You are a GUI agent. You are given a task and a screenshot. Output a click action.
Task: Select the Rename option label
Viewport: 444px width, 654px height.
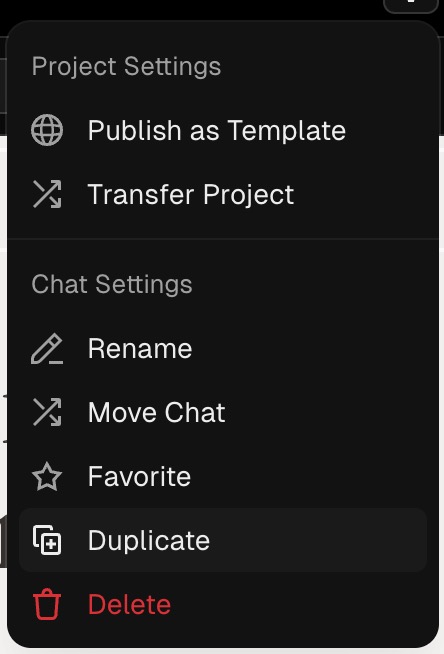(x=140, y=349)
